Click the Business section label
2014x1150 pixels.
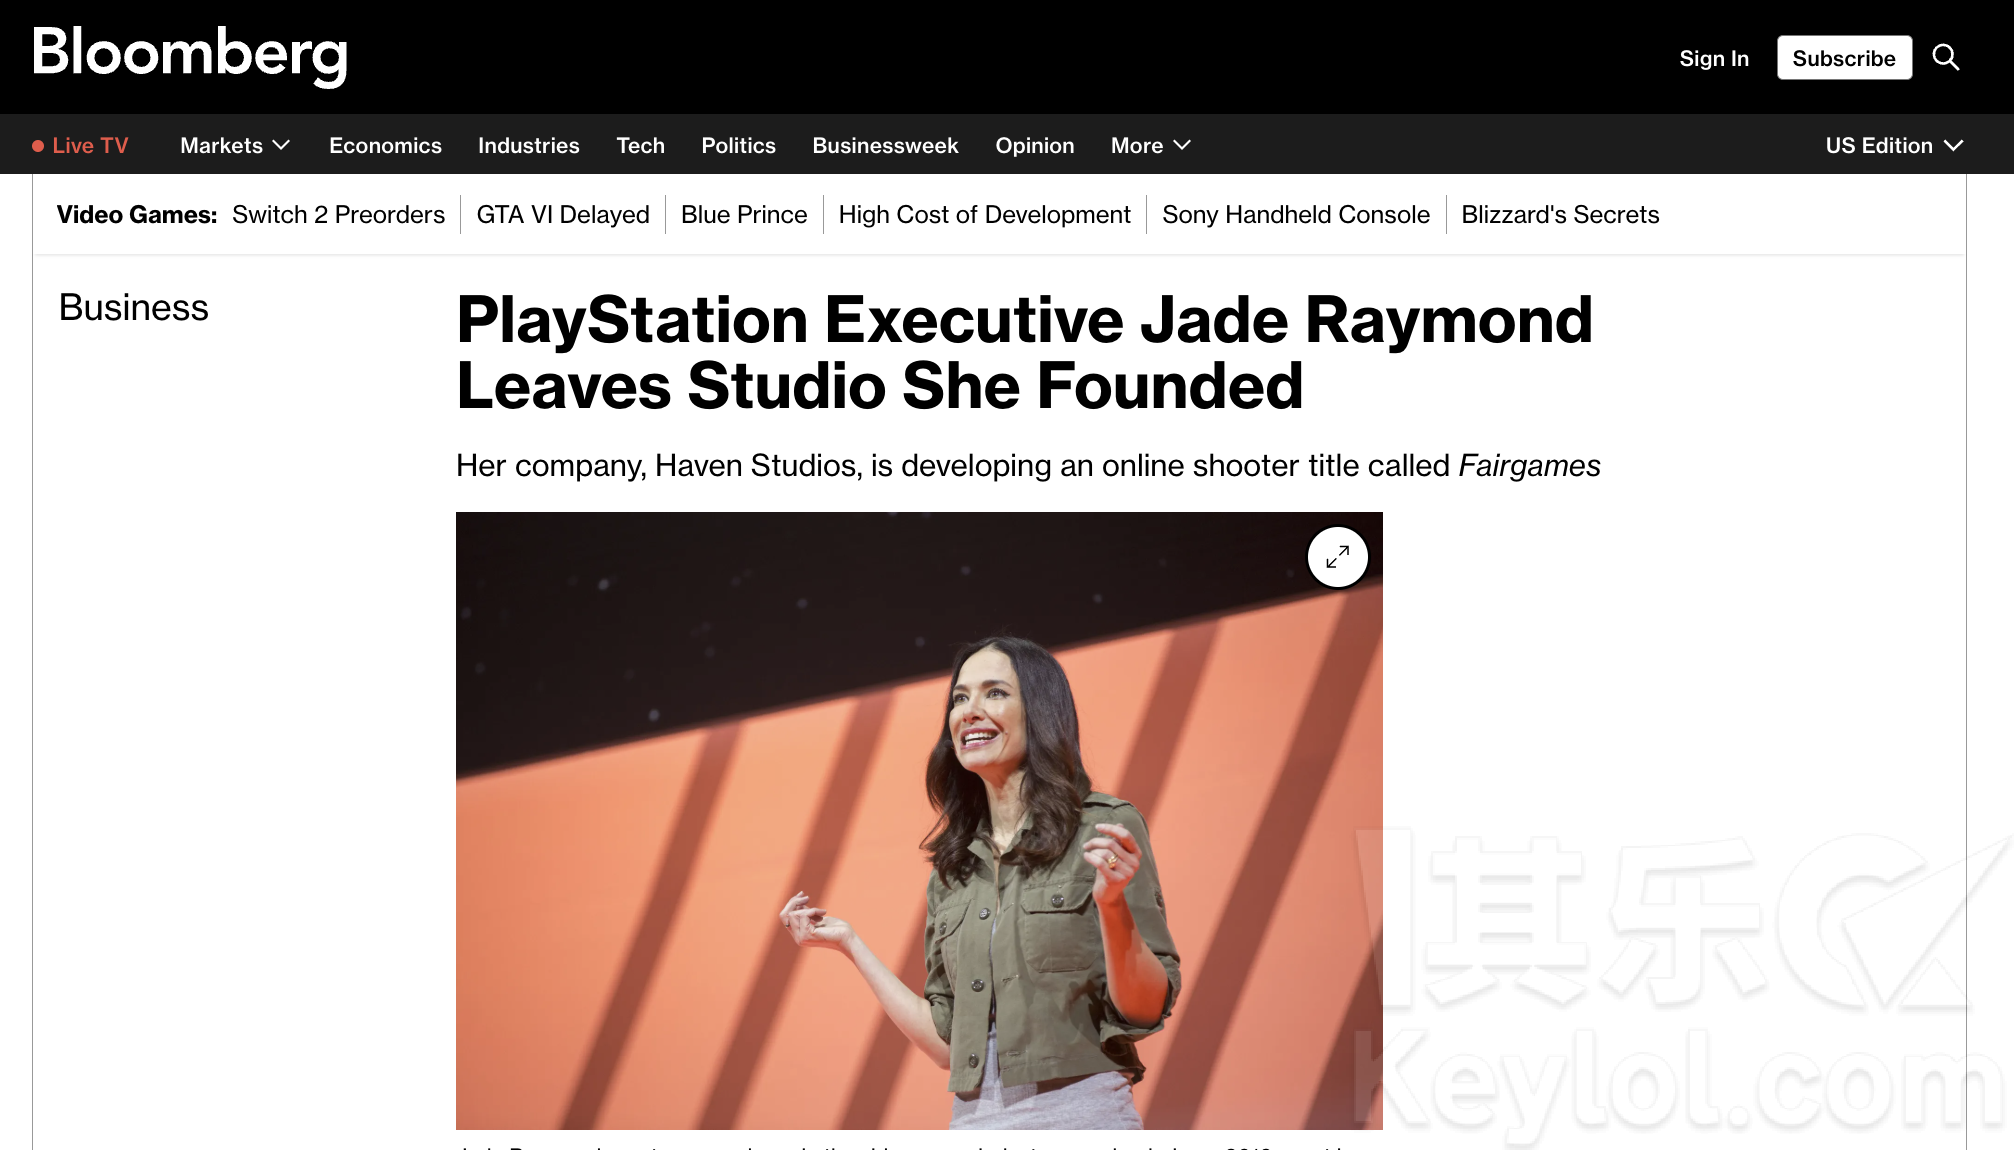pos(134,308)
